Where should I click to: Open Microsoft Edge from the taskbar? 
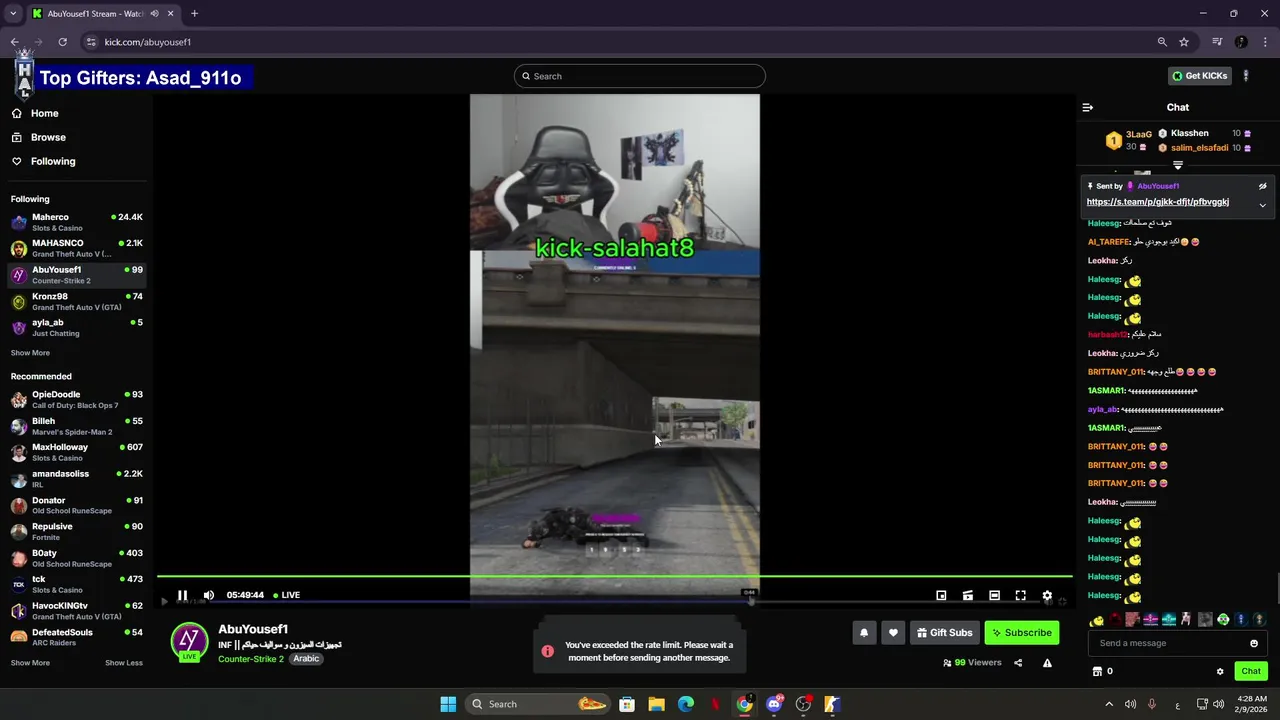coord(686,704)
